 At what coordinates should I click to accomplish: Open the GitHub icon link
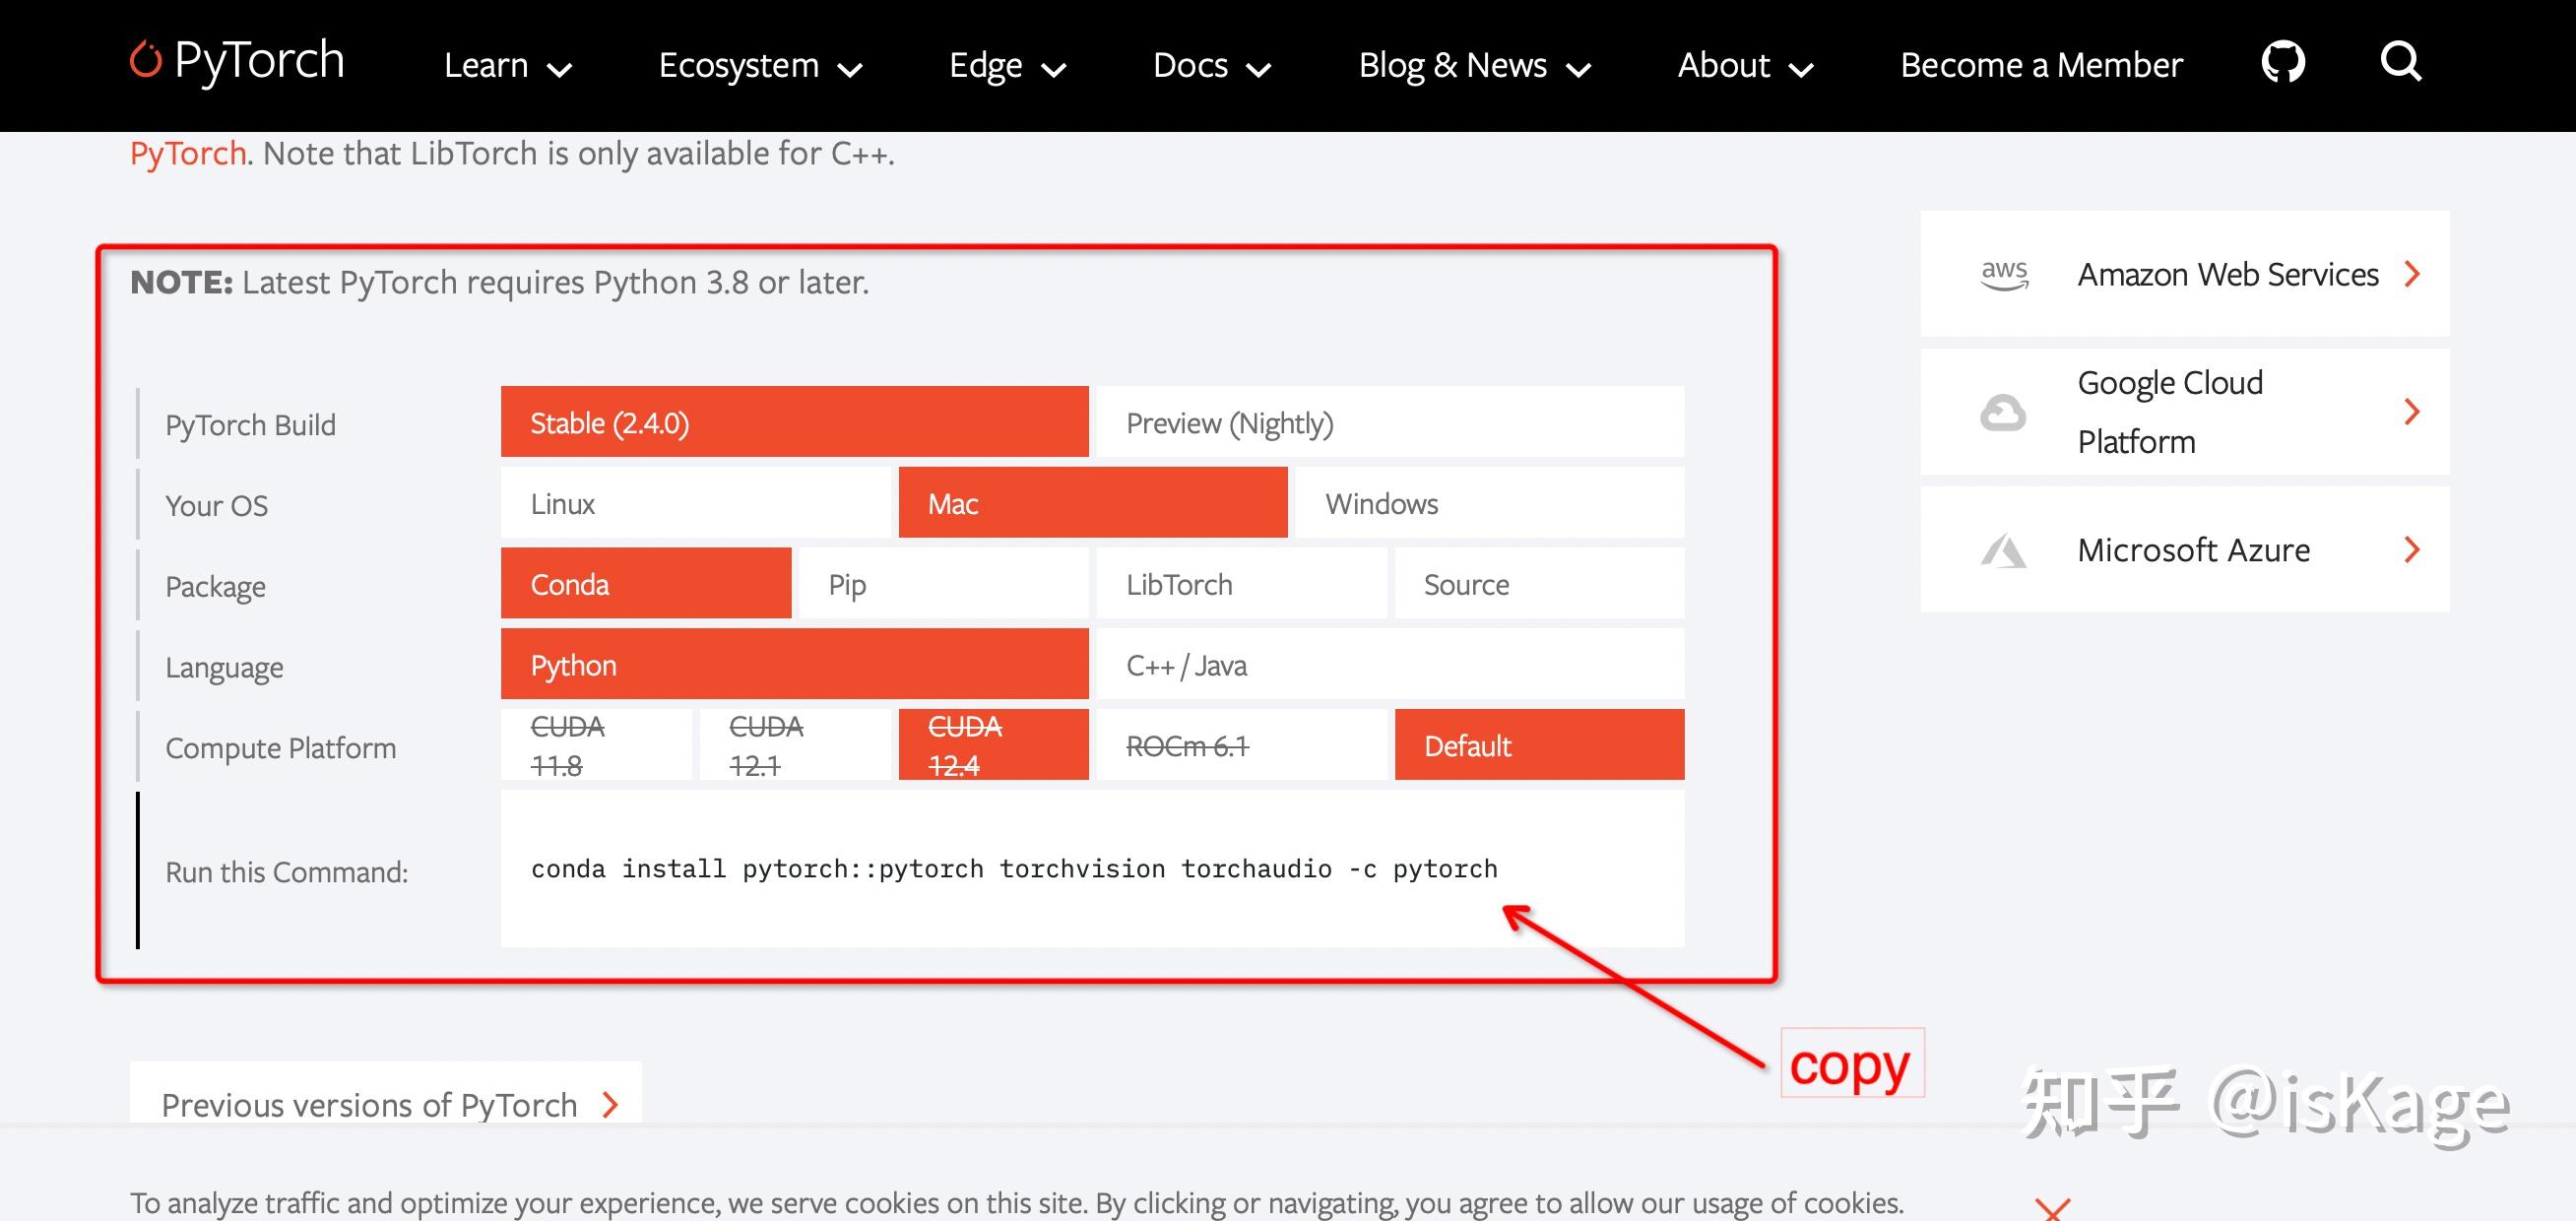pos(2283,62)
